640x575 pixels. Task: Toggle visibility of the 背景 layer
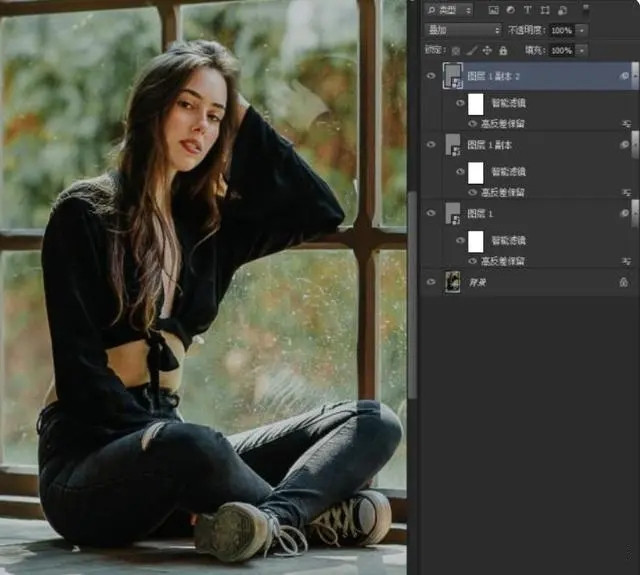431,283
